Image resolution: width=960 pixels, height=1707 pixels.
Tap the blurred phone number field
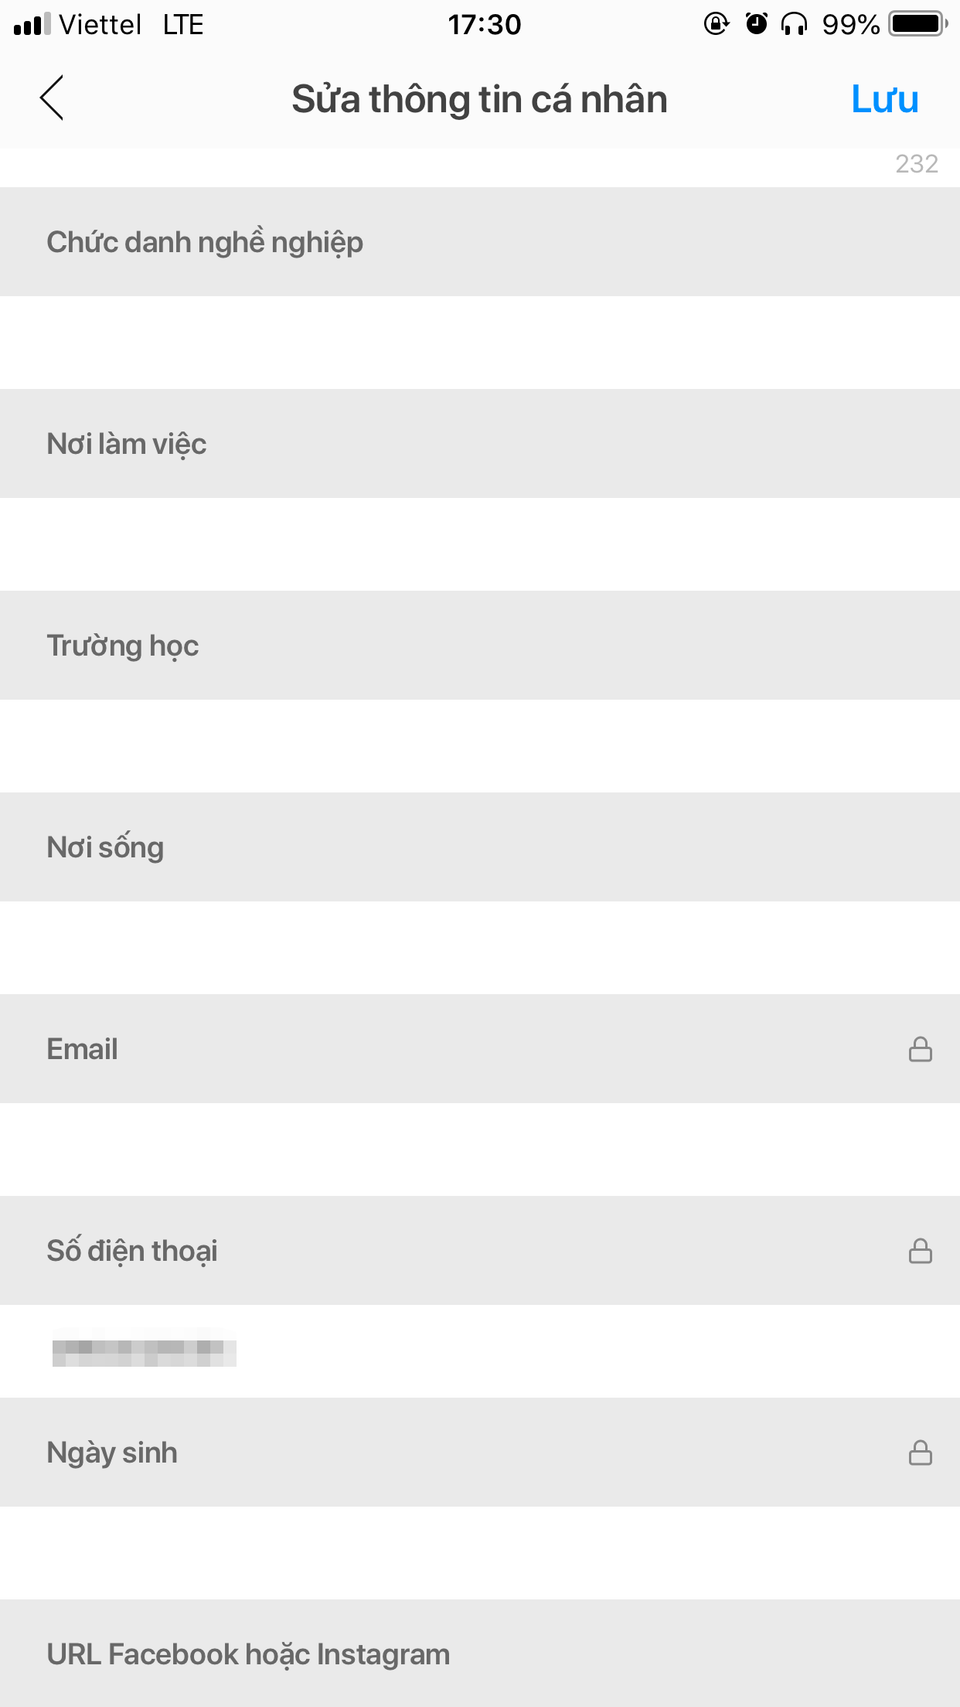tap(145, 1352)
